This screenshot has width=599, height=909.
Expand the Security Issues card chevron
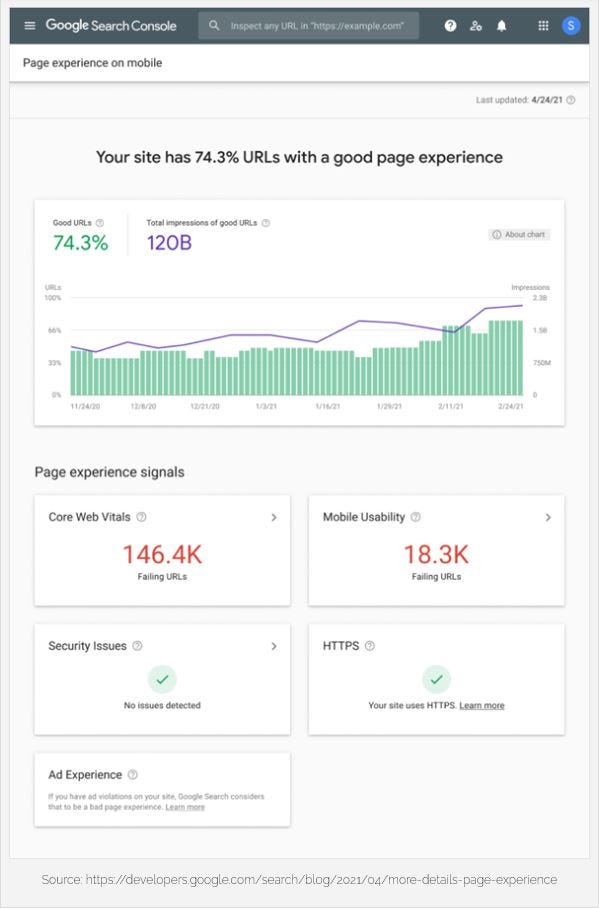(274, 646)
